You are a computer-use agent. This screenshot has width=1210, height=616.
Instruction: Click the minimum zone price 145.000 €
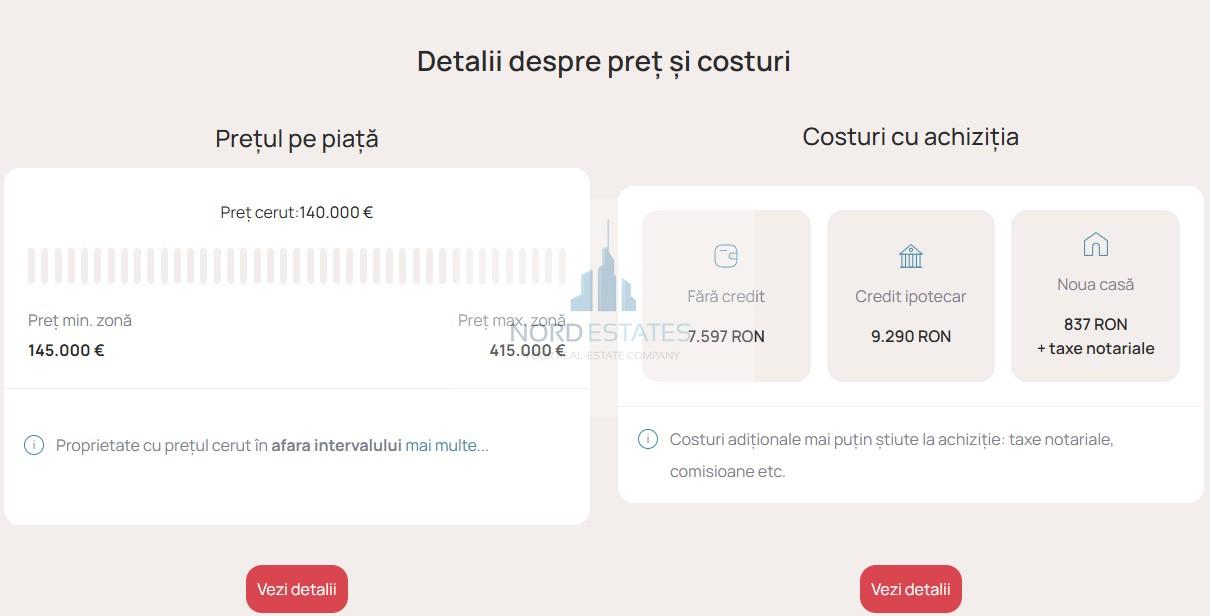(x=66, y=350)
